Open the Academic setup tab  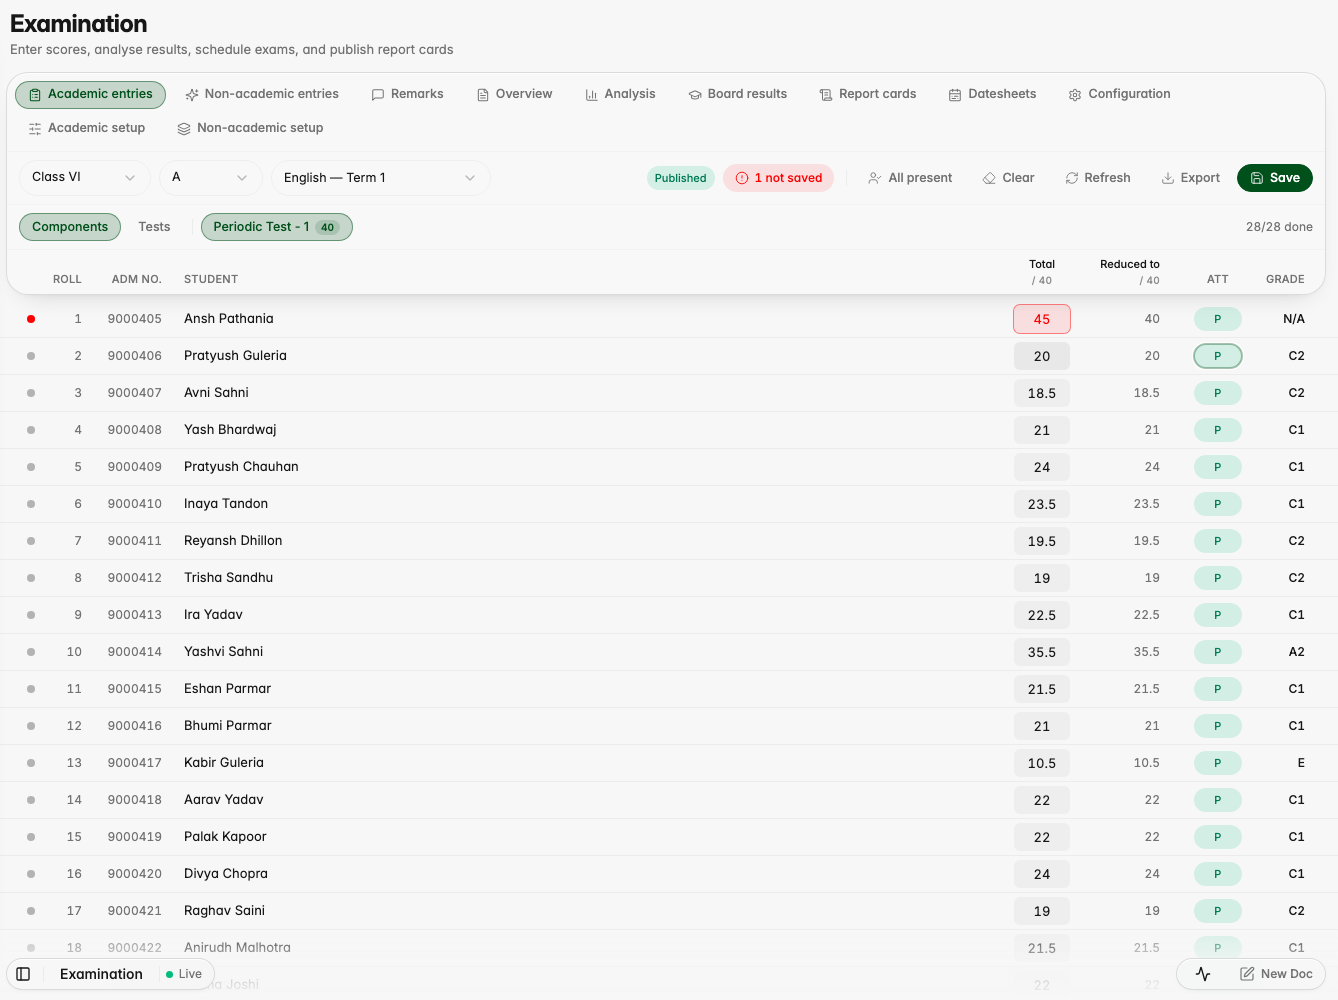[87, 128]
